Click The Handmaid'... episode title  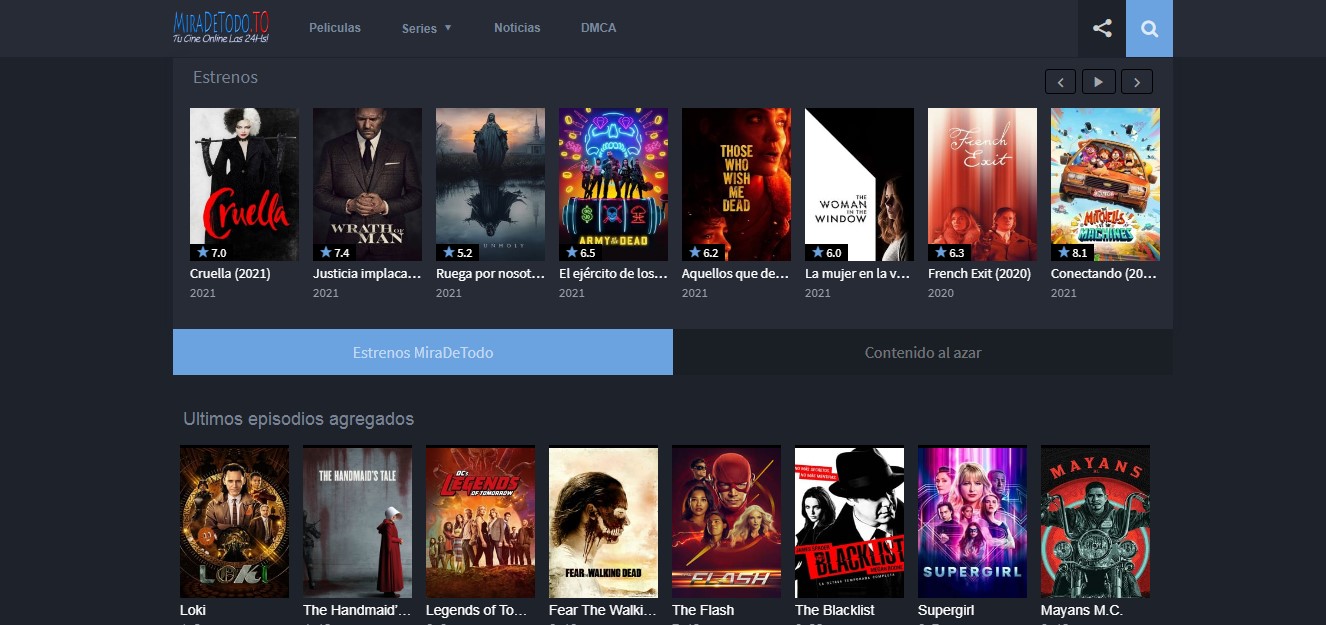point(356,610)
